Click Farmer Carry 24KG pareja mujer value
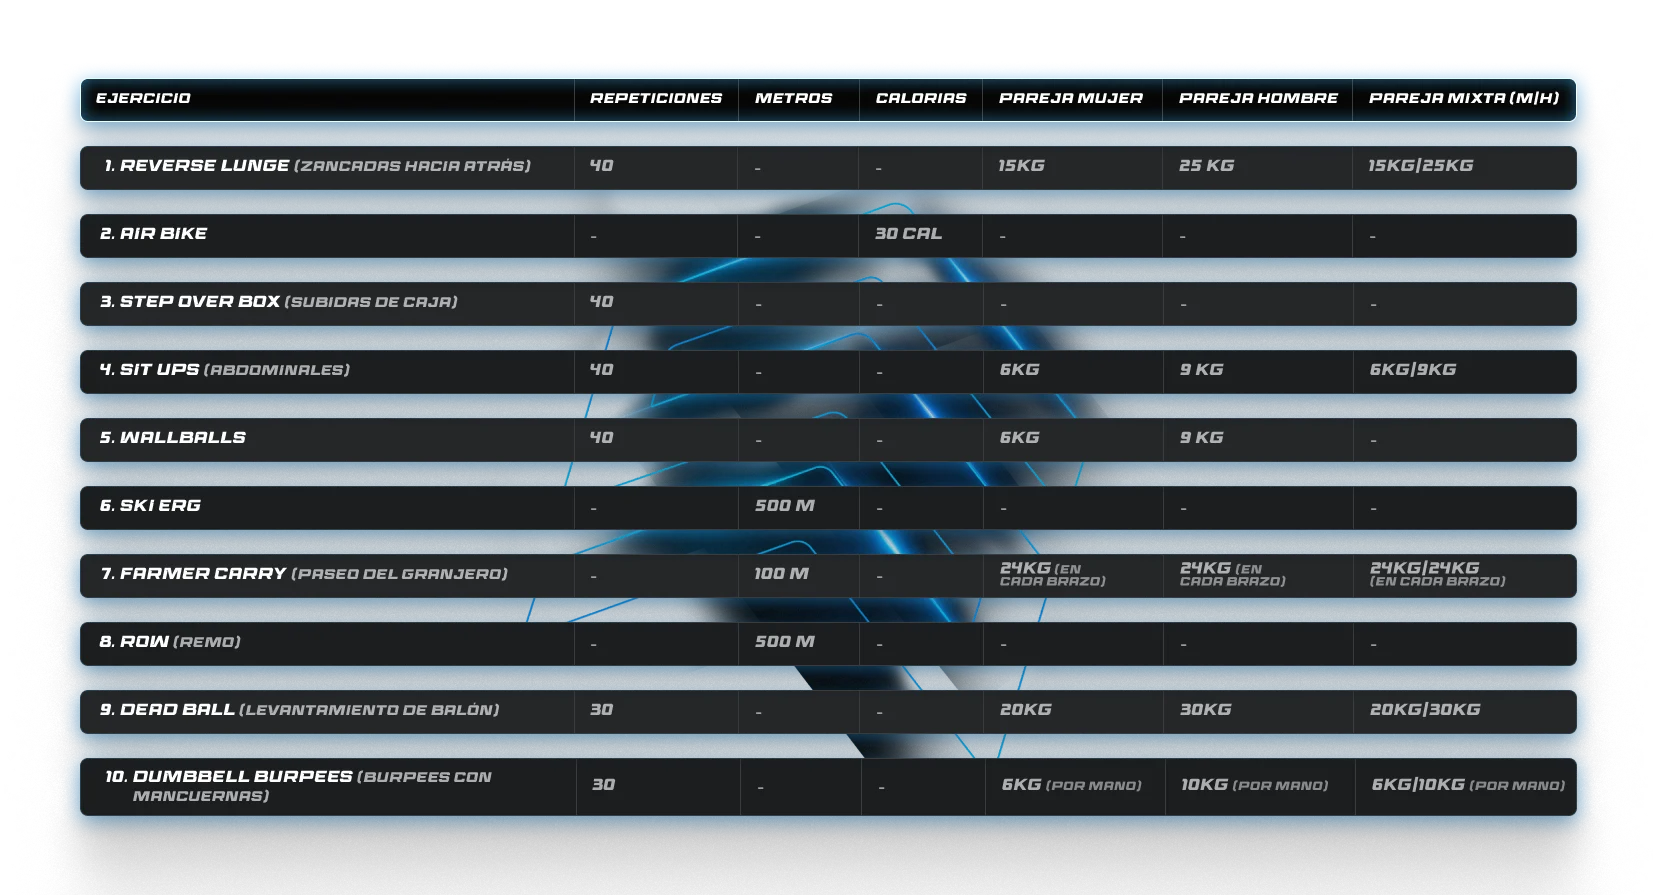This screenshot has width=1656, height=895. (1053, 574)
